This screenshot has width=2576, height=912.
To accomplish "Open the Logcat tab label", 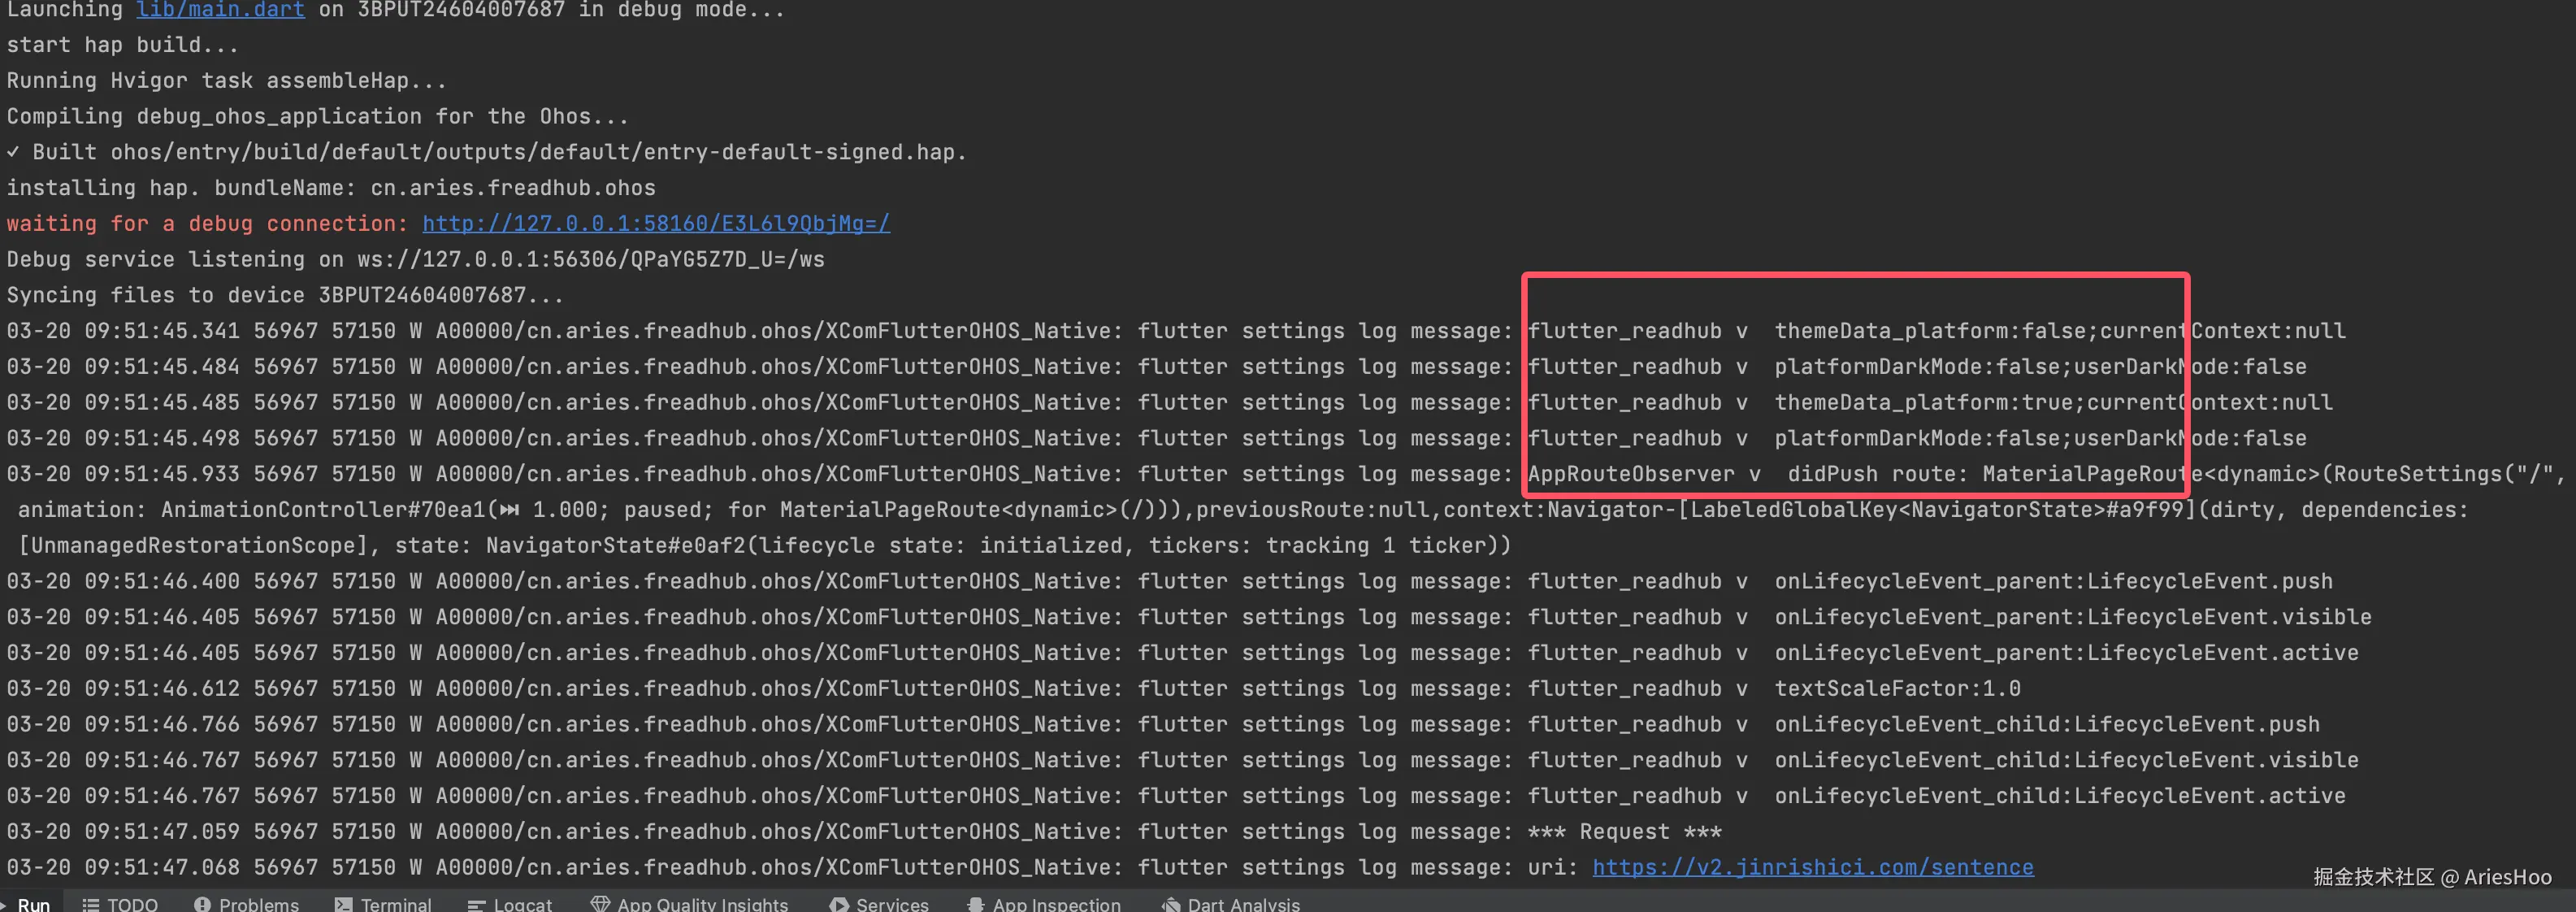I will [522, 904].
